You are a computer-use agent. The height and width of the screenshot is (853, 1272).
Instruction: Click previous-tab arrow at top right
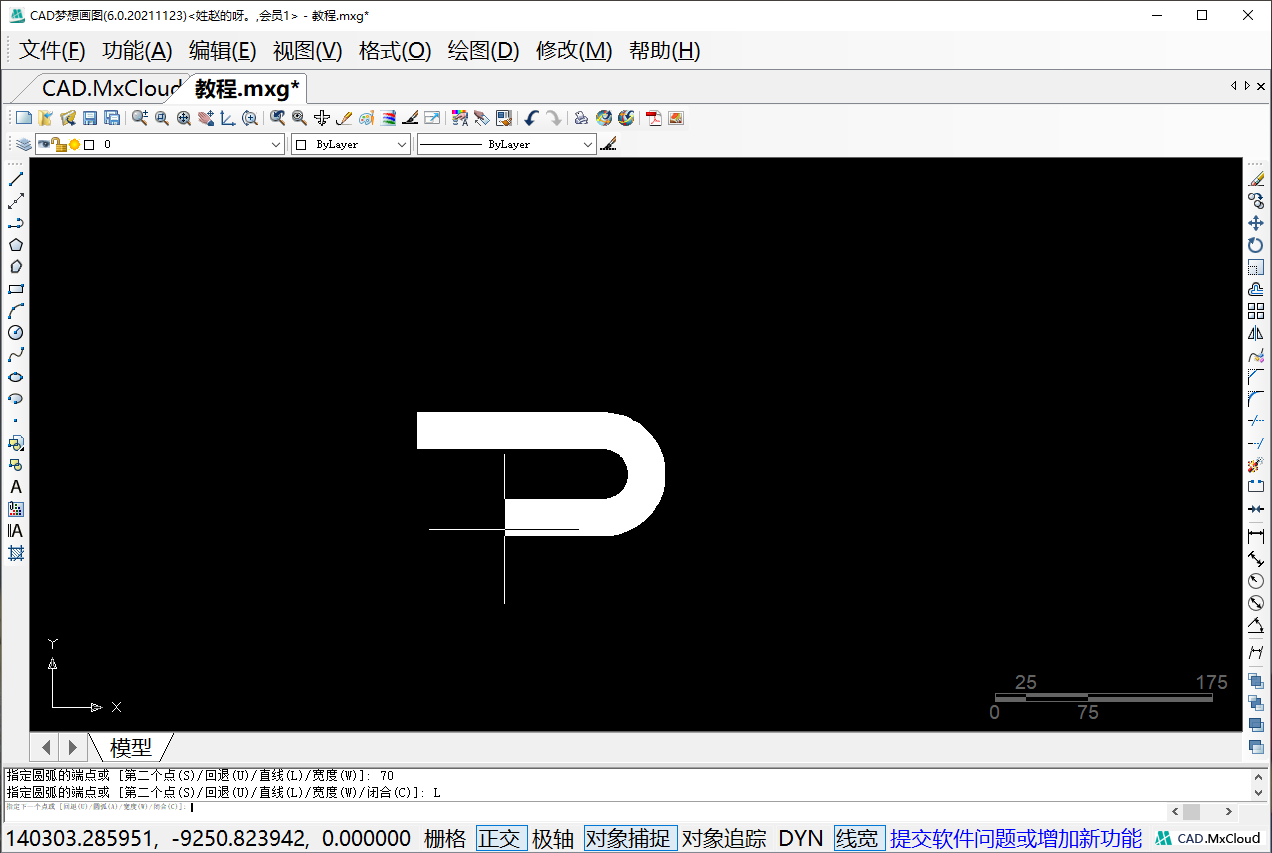click(1233, 86)
